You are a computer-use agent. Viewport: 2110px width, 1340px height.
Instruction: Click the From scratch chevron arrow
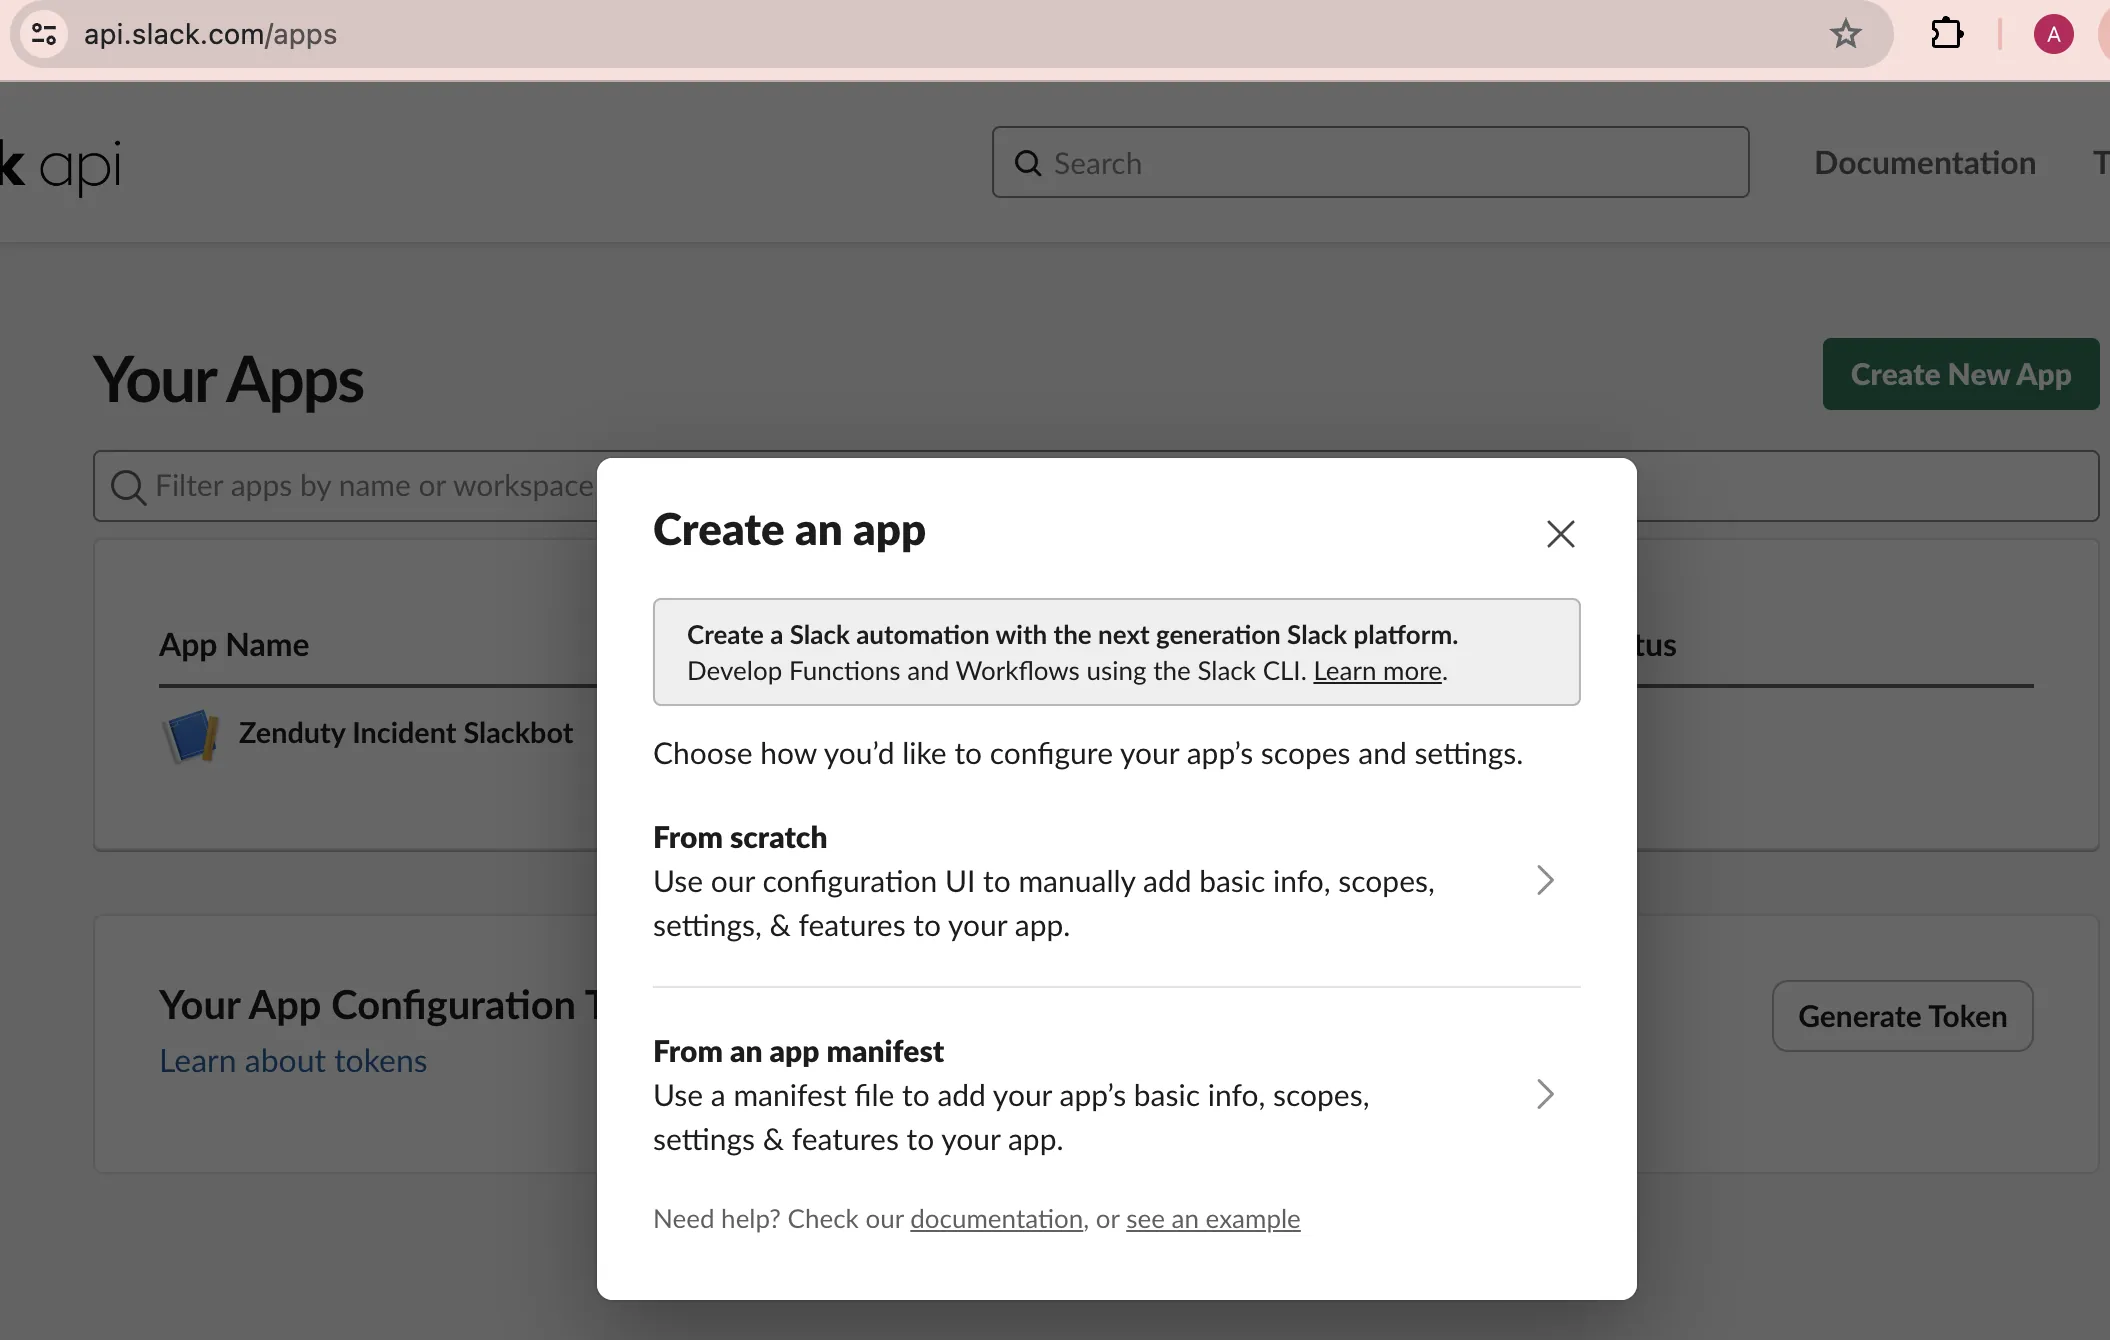(1545, 880)
